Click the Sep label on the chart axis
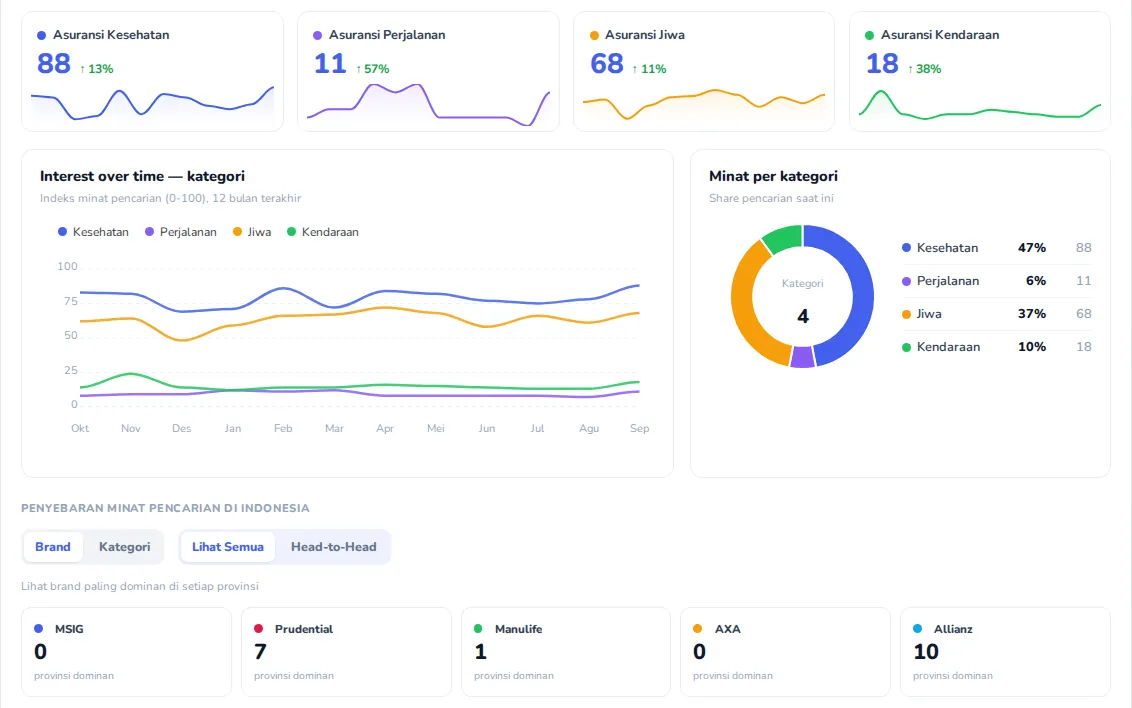 click(x=640, y=429)
